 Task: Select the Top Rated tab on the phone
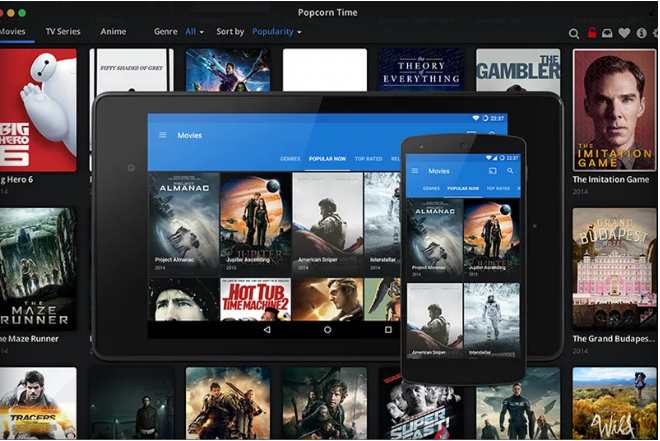pyautogui.click(x=498, y=189)
